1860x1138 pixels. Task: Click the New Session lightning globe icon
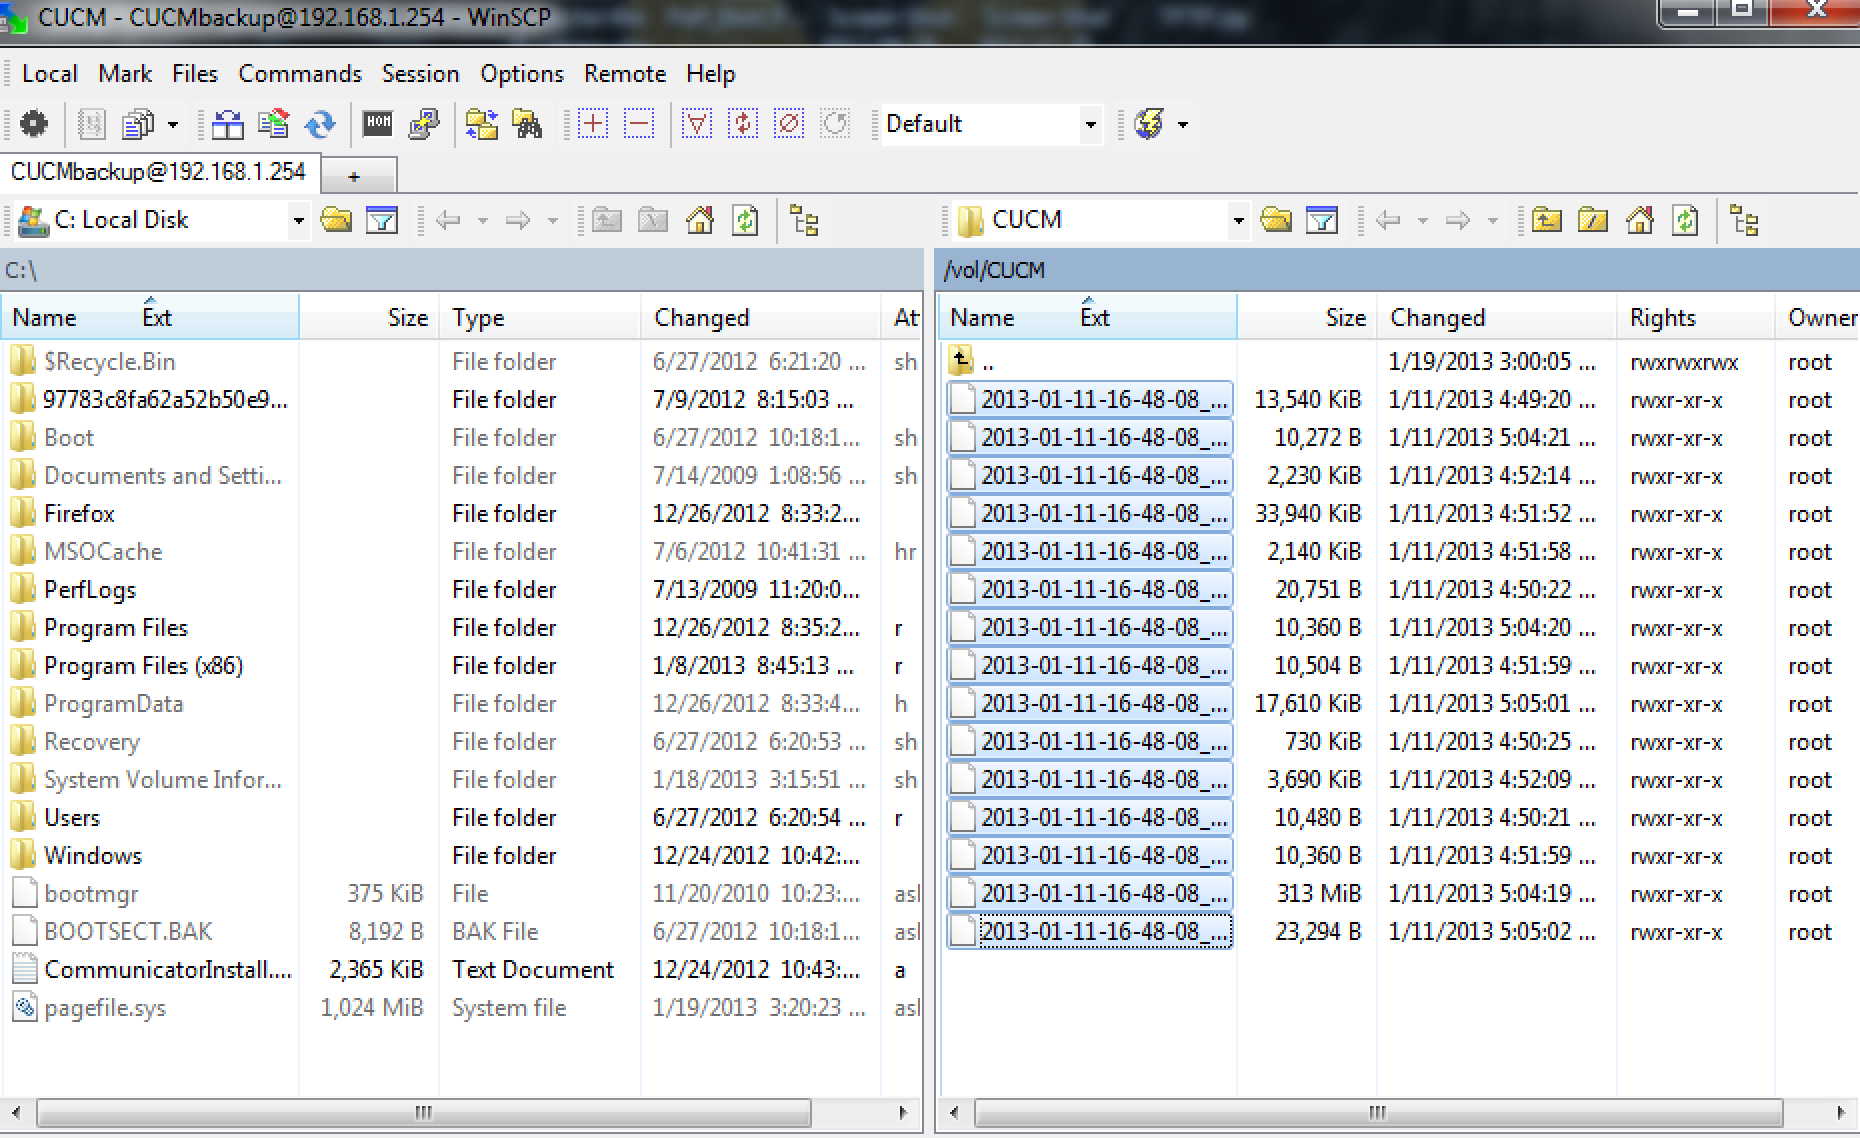tap(1150, 124)
